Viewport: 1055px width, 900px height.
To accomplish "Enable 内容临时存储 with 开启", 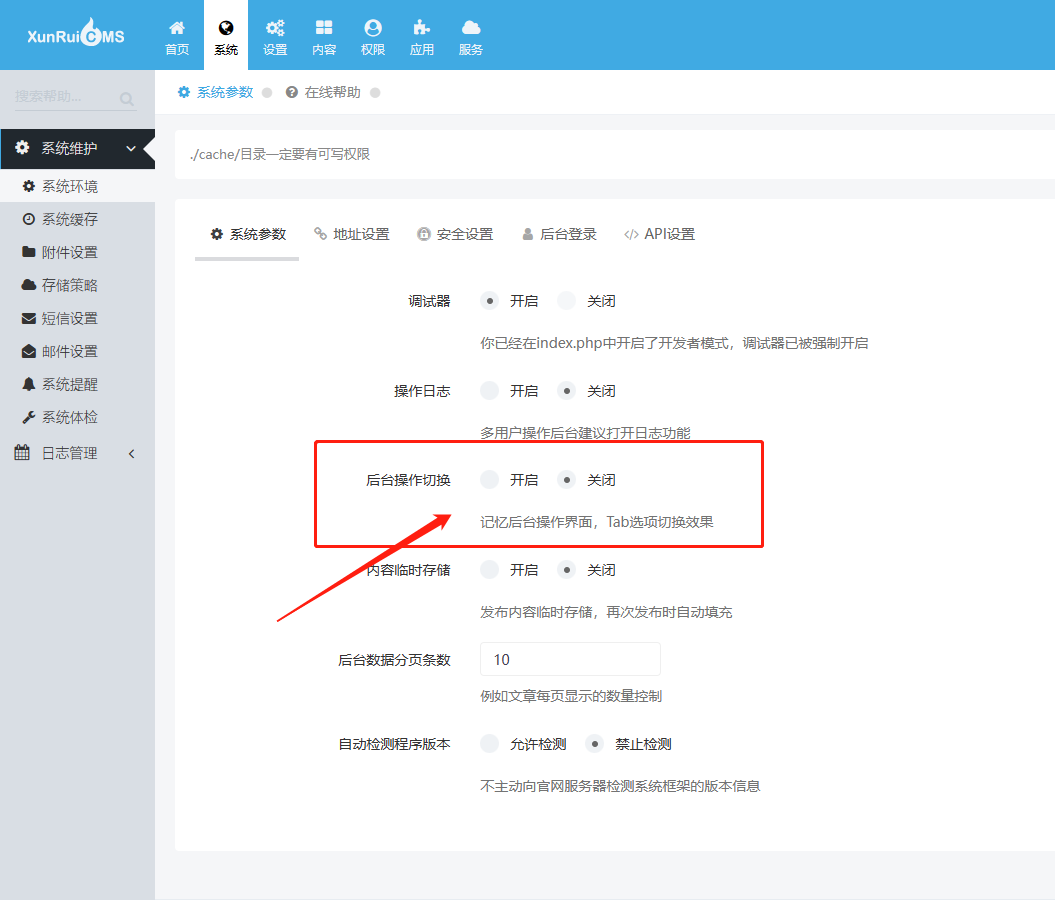I will (490, 570).
